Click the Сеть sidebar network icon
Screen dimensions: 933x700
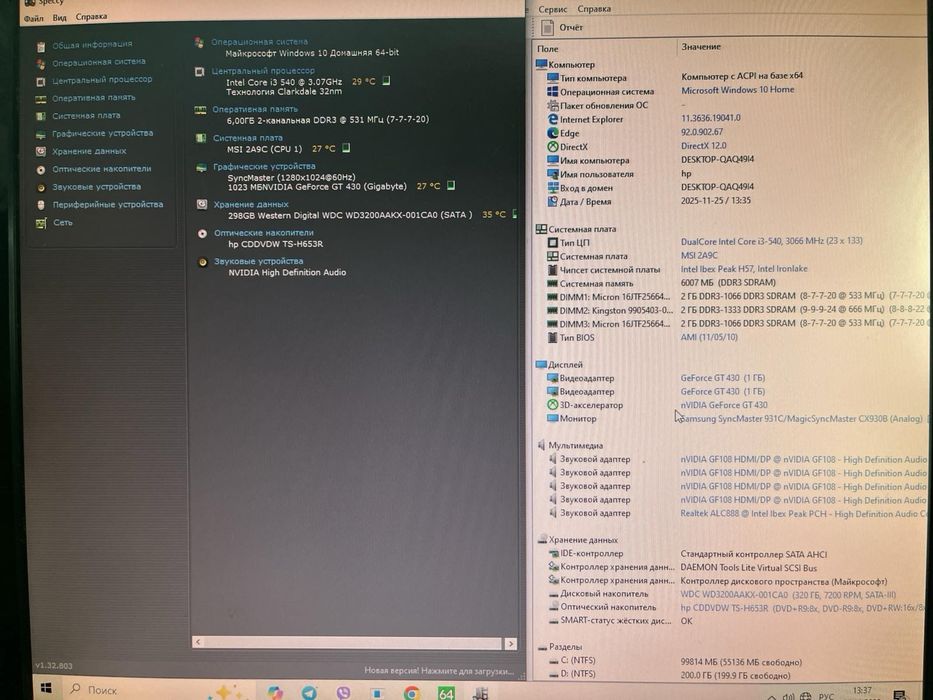(40, 223)
